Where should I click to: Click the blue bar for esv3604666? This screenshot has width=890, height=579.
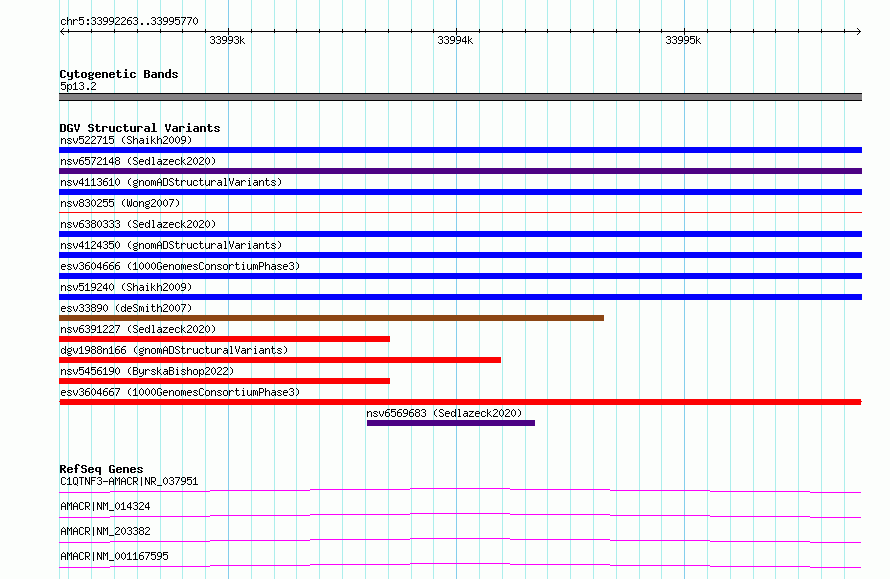460,276
